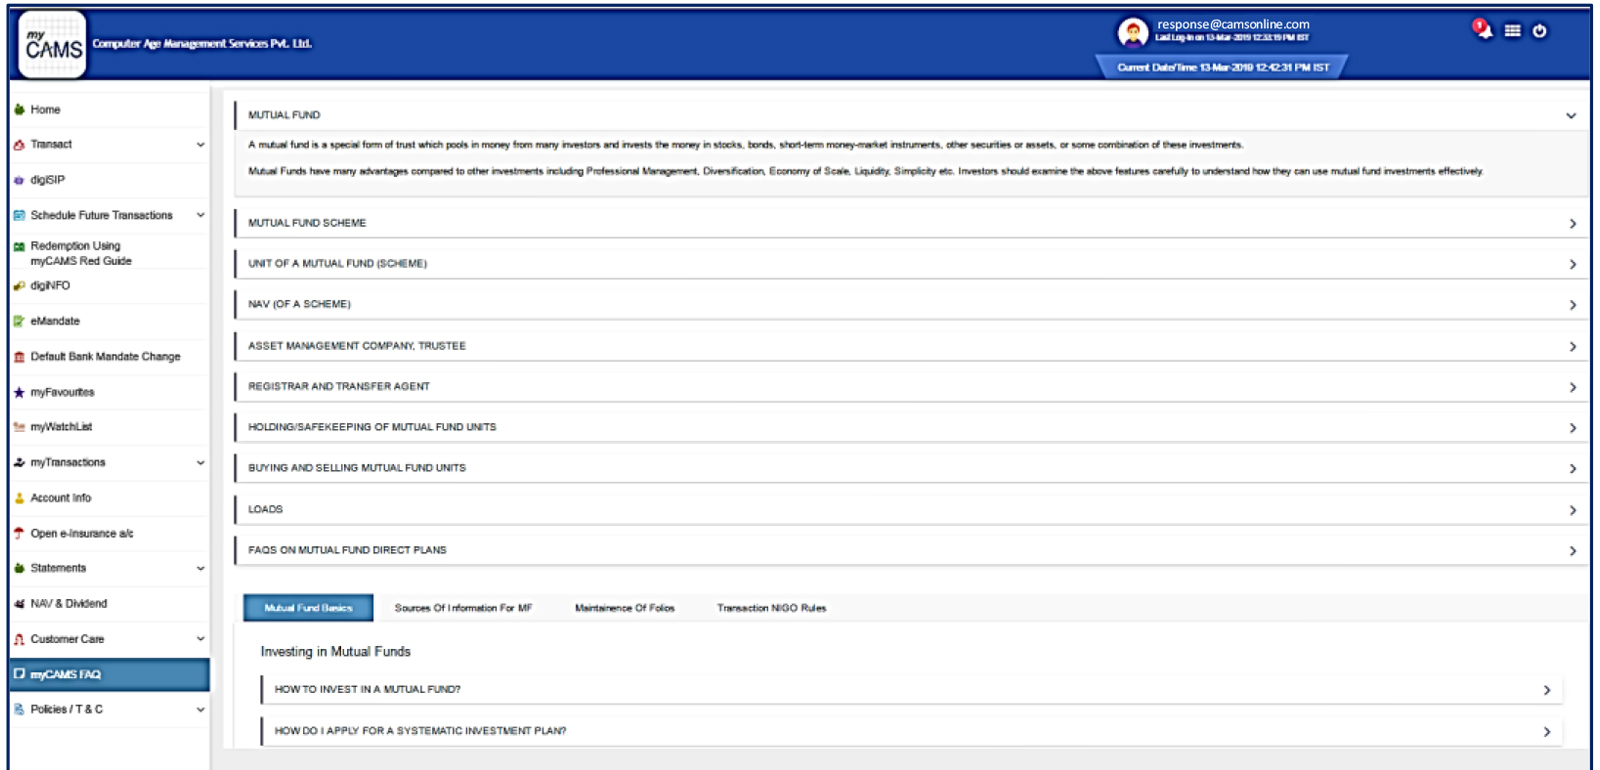This screenshot has width=1600, height=770.
Task: Click the notification bell icon in header
Action: point(1482,29)
